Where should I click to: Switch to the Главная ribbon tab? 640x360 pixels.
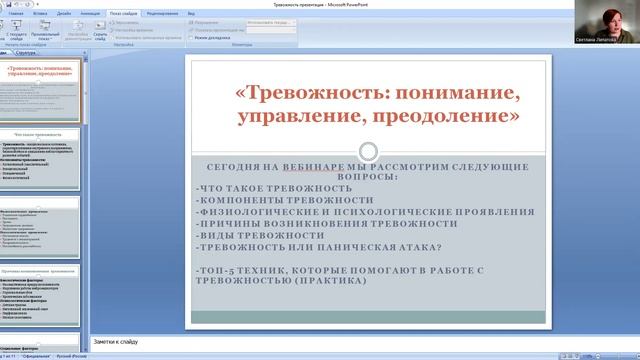click(16, 13)
